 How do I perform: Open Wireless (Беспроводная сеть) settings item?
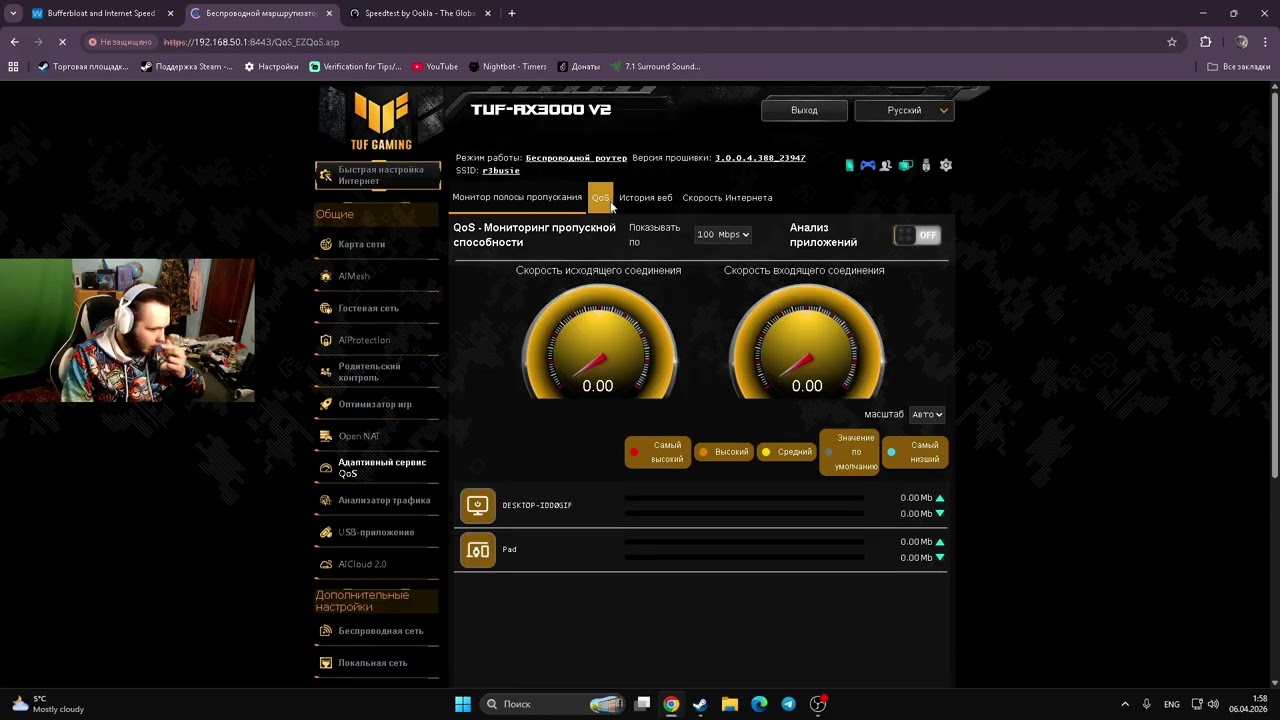377,631
